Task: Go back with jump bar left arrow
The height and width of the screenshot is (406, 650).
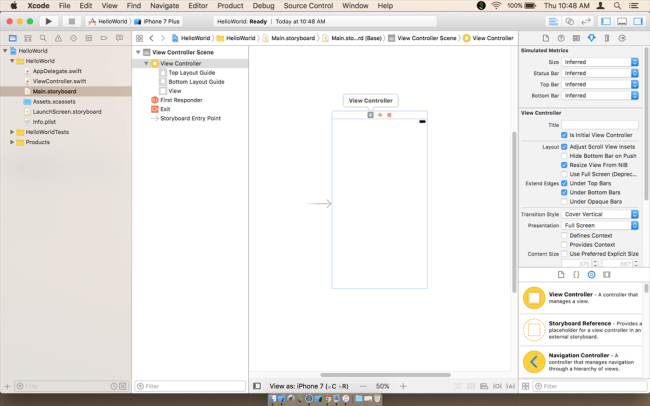Action: 151,38
